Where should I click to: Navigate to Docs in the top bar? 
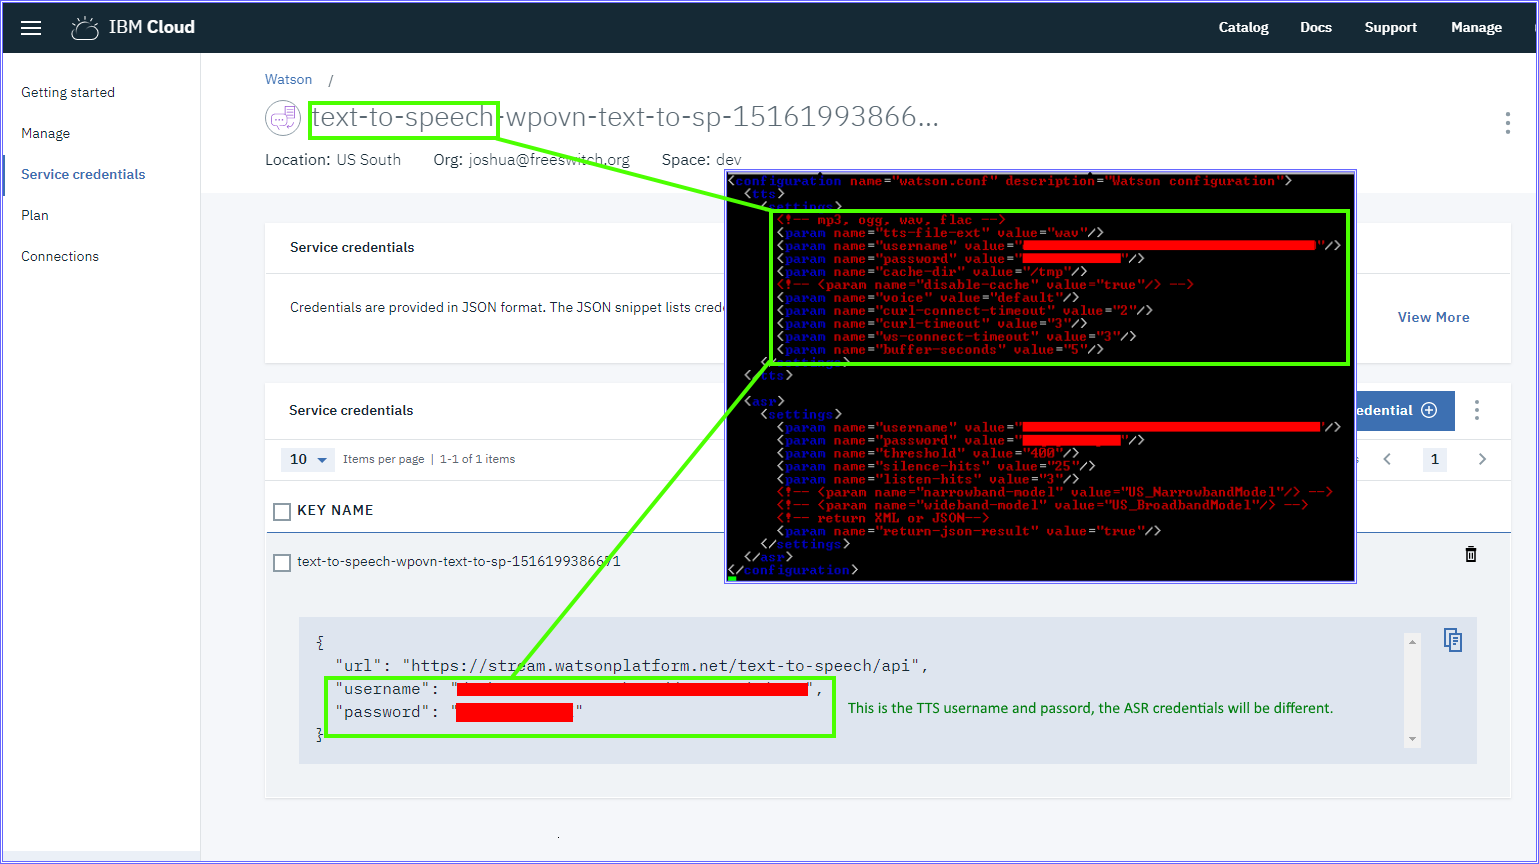click(x=1315, y=27)
